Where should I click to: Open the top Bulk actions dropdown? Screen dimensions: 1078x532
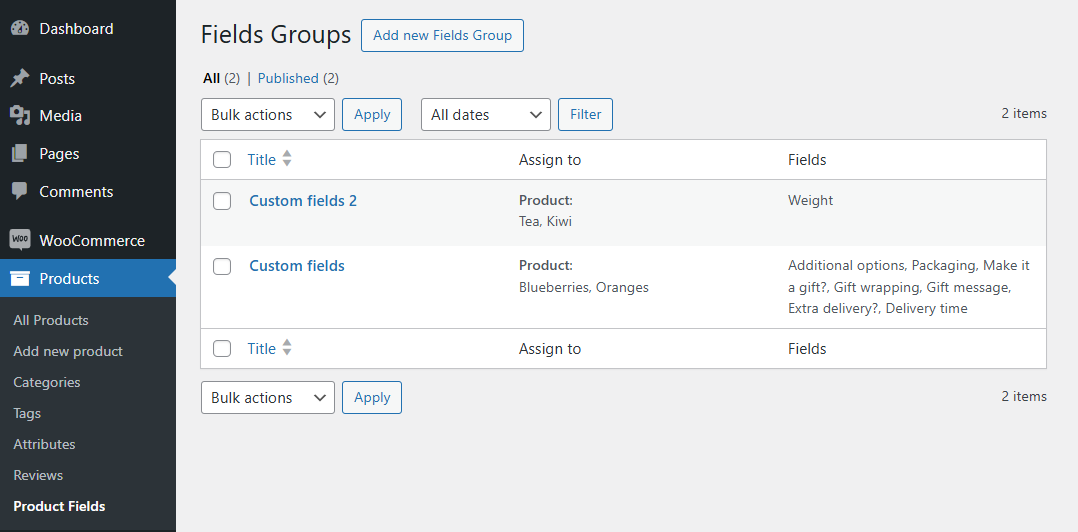pyautogui.click(x=268, y=115)
